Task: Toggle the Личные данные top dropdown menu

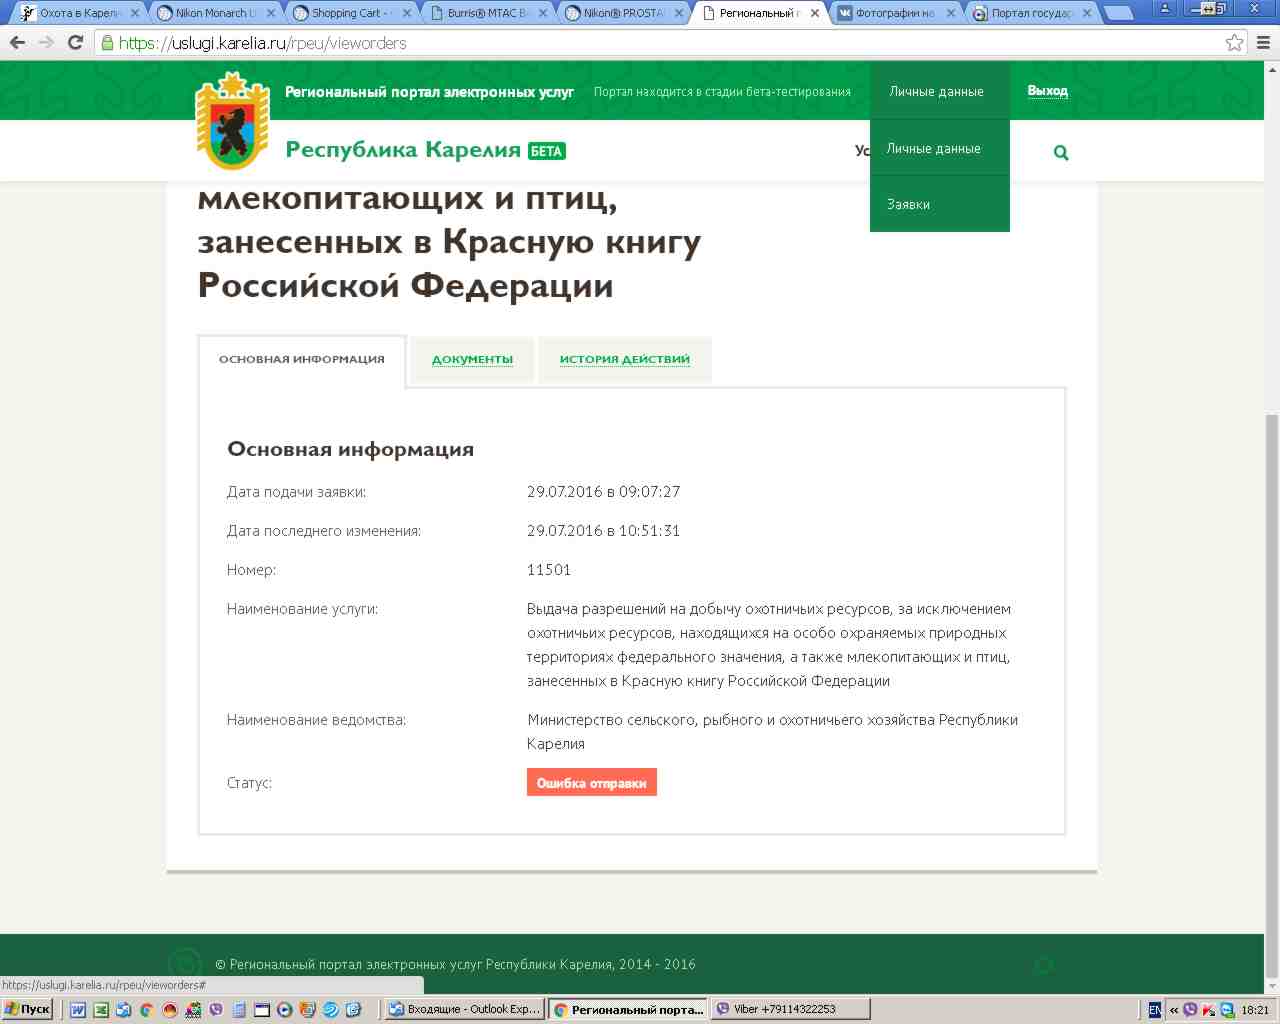Action: [936, 91]
